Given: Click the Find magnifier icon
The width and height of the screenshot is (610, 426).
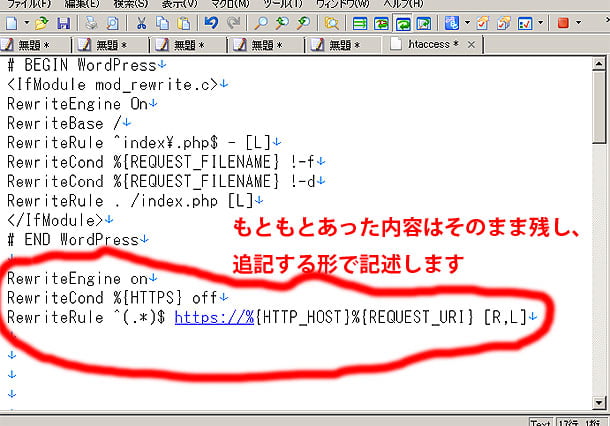Looking at the screenshot, I should tap(260, 22).
